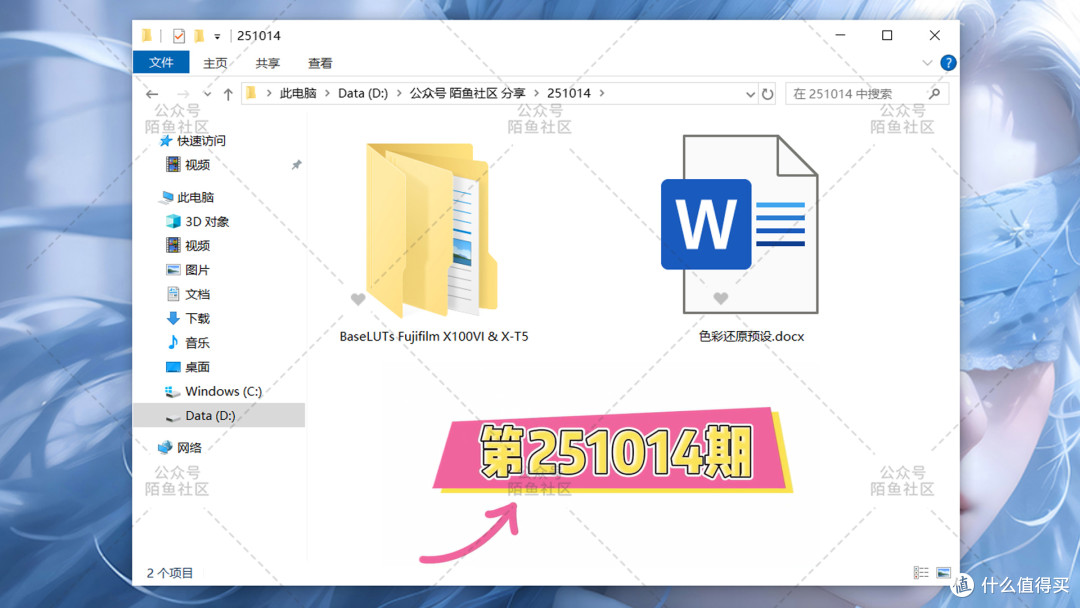
Task: Click folder name BaseLUTs Fujifilm X100VI & X-T5
Action: click(x=434, y=337)
